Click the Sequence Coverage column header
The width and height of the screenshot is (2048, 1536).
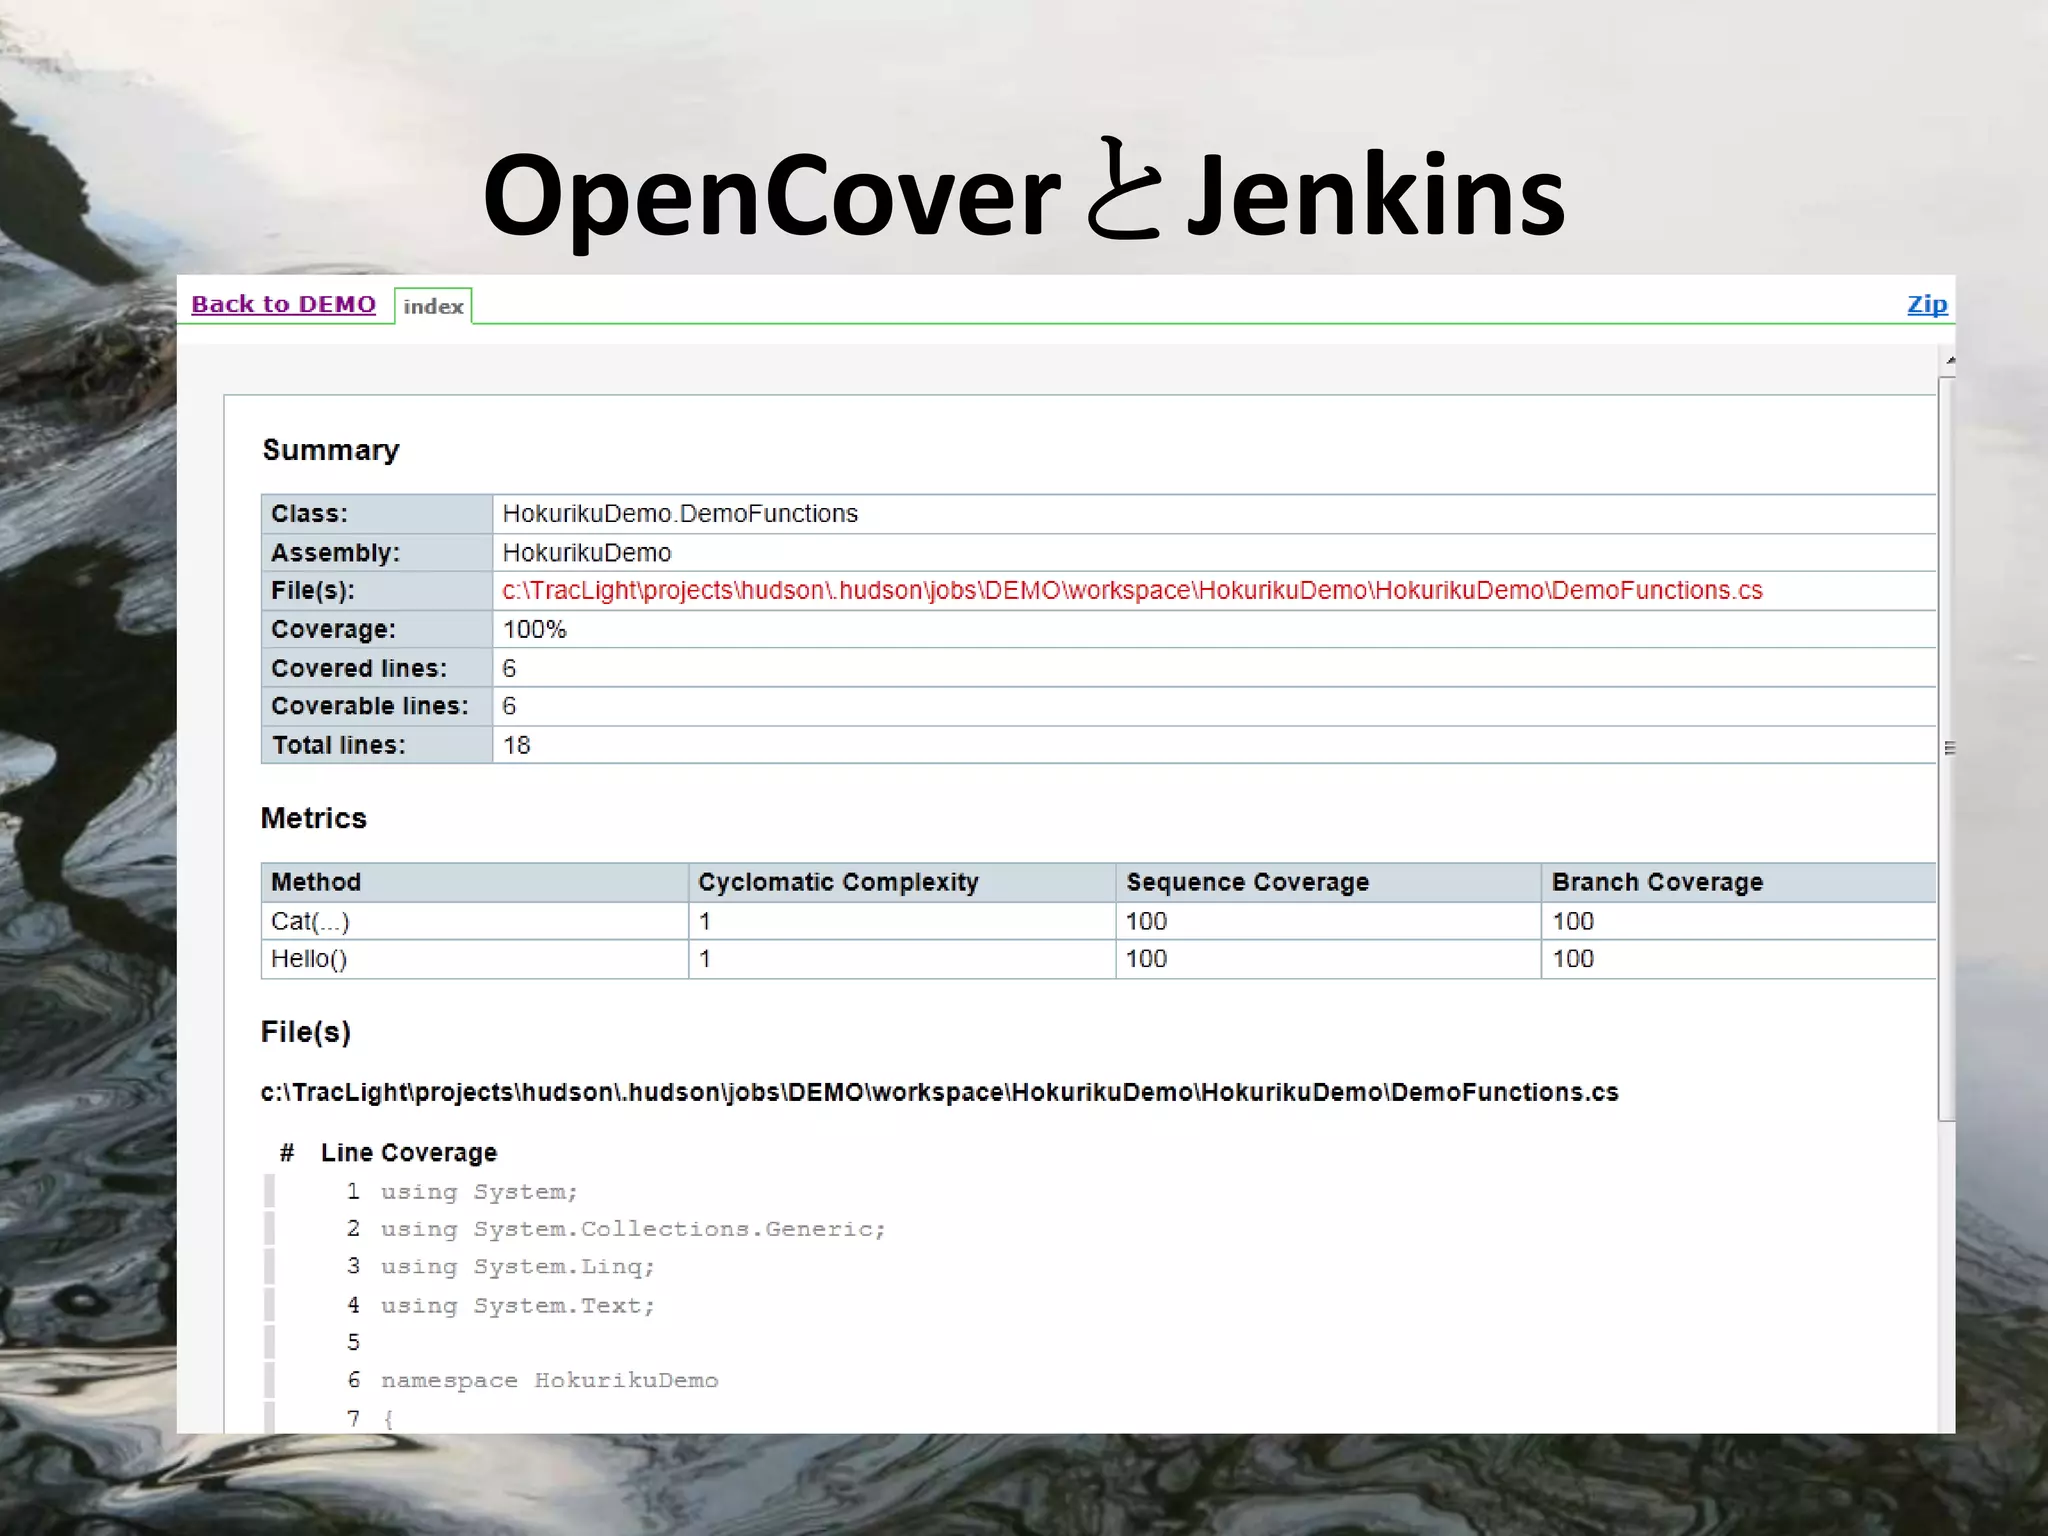pos(1328,883)
